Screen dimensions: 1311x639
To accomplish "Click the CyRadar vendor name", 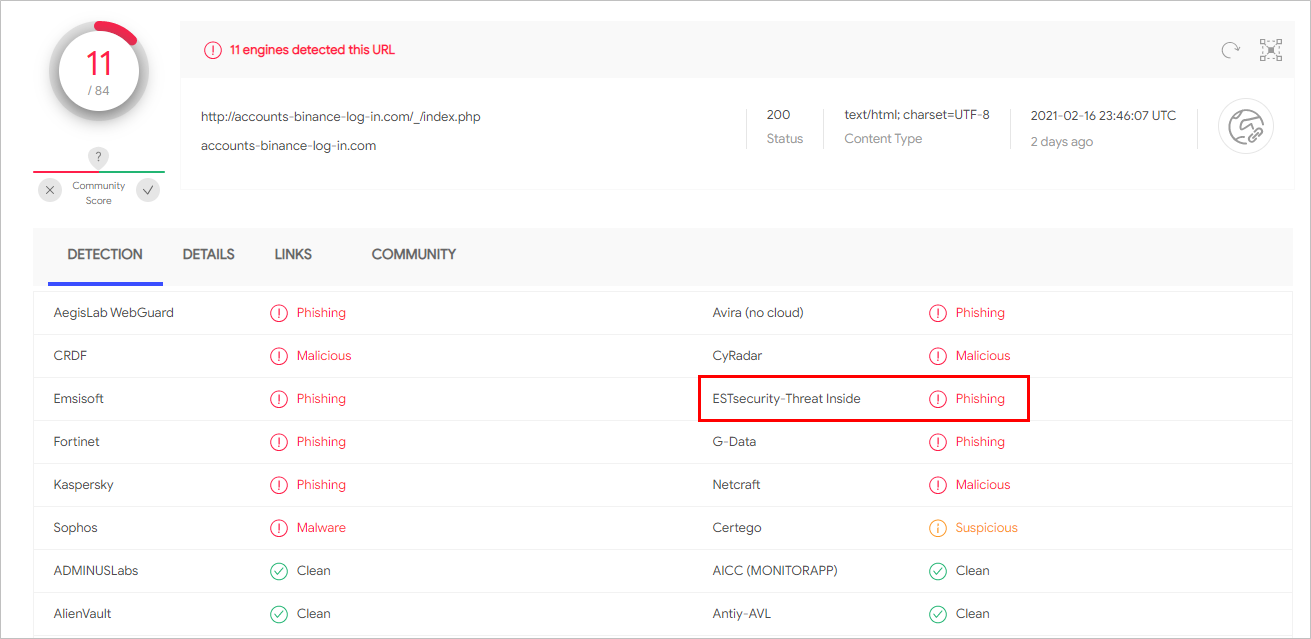I will pos(737,356).
